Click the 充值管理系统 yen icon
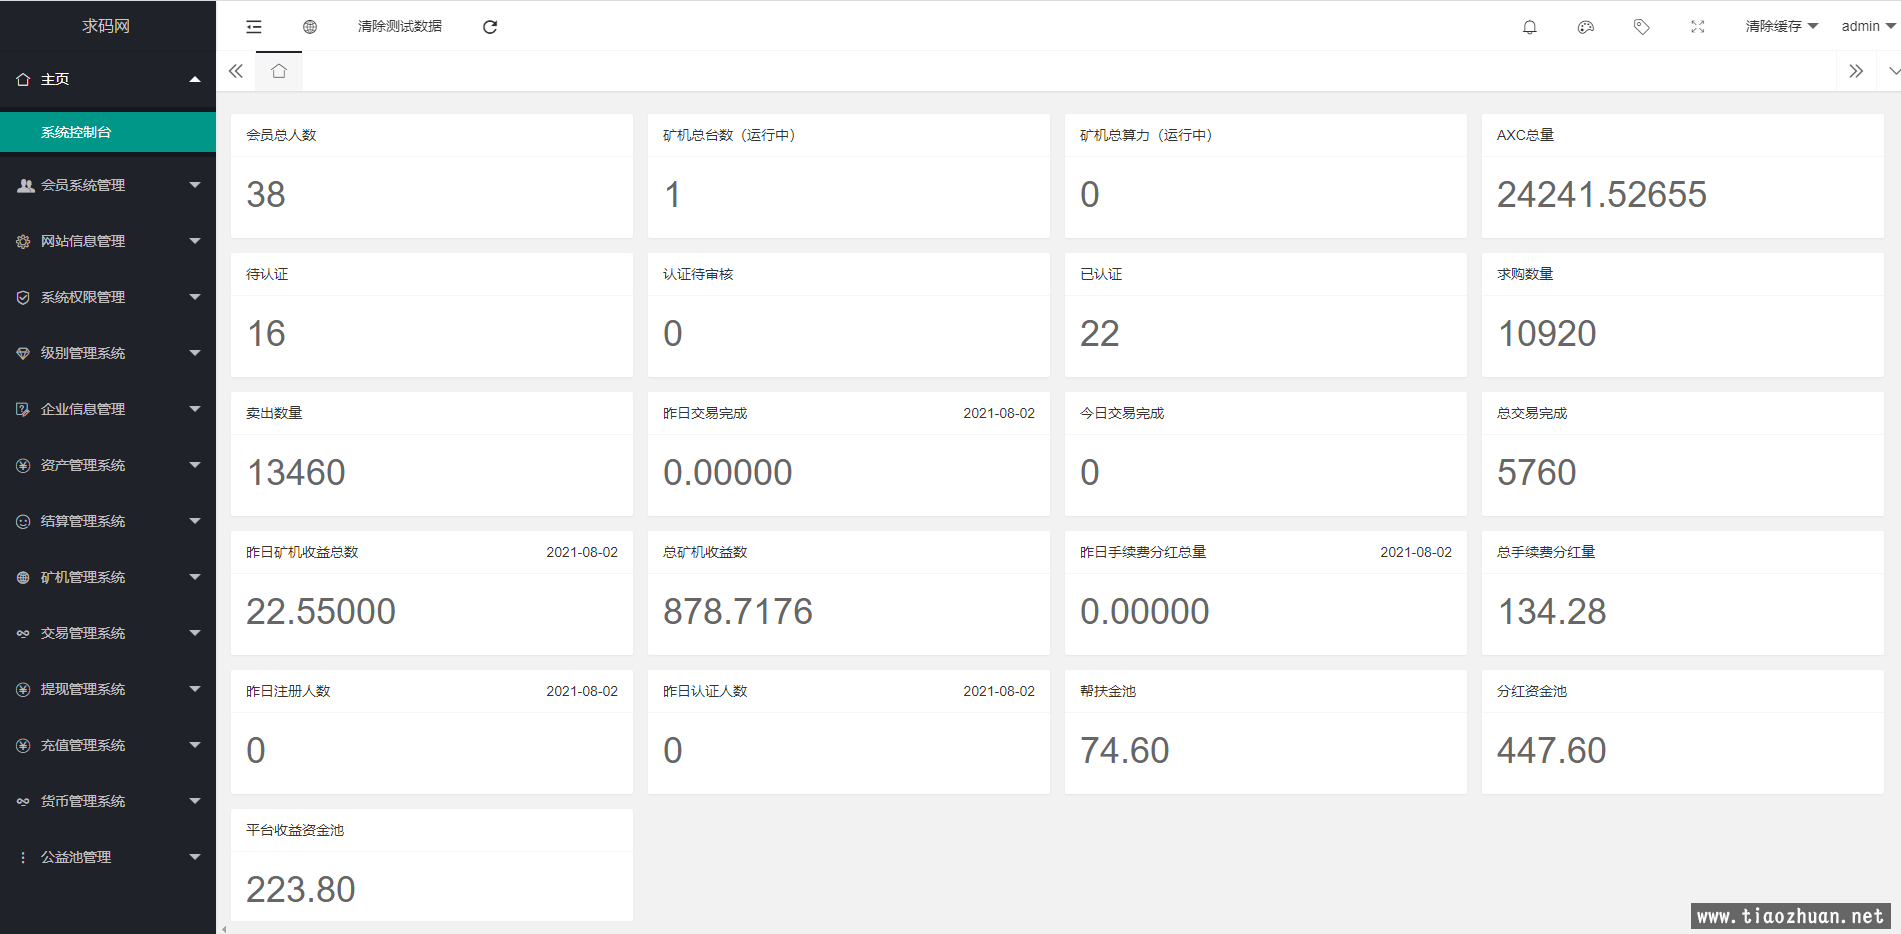 click(23, 745)
